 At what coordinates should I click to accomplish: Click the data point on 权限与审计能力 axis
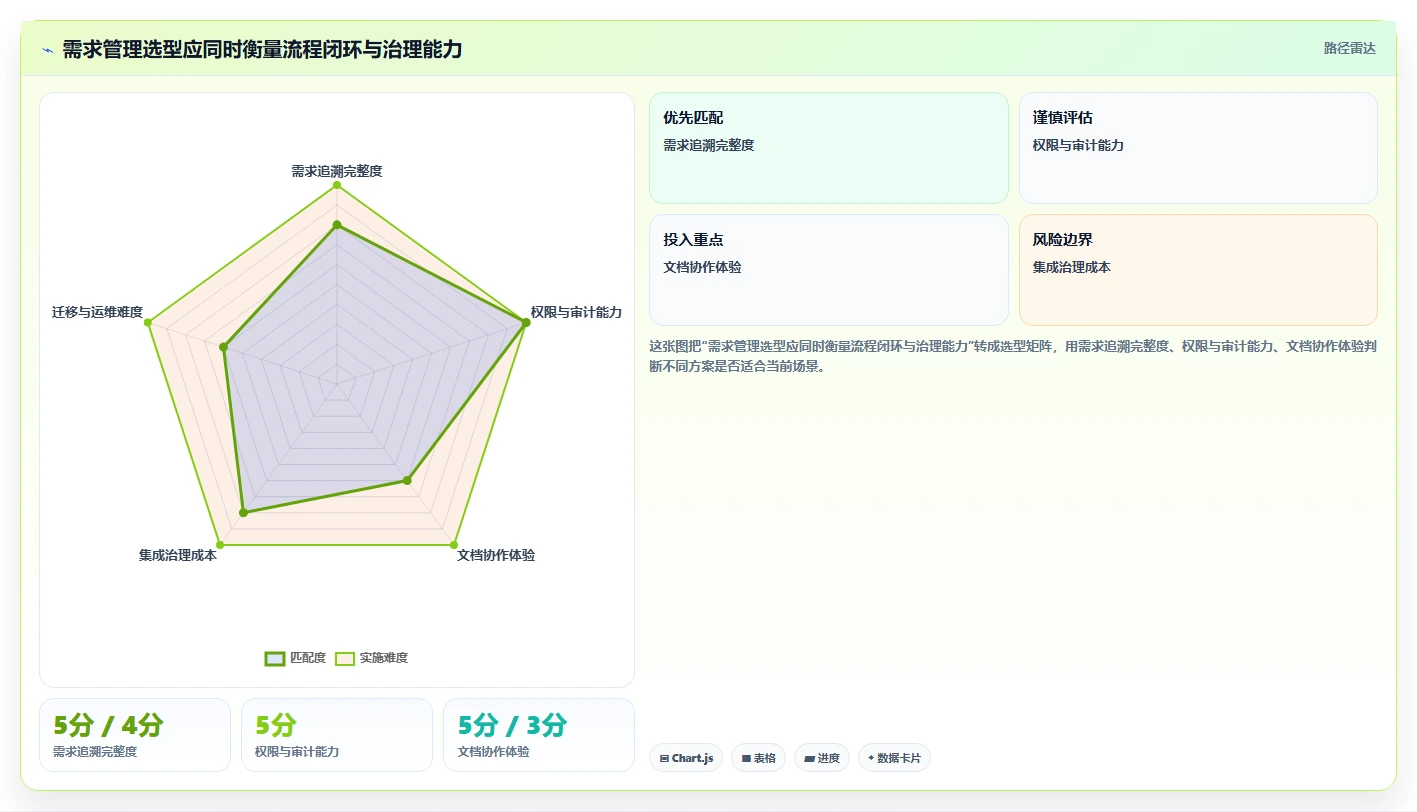525,322
